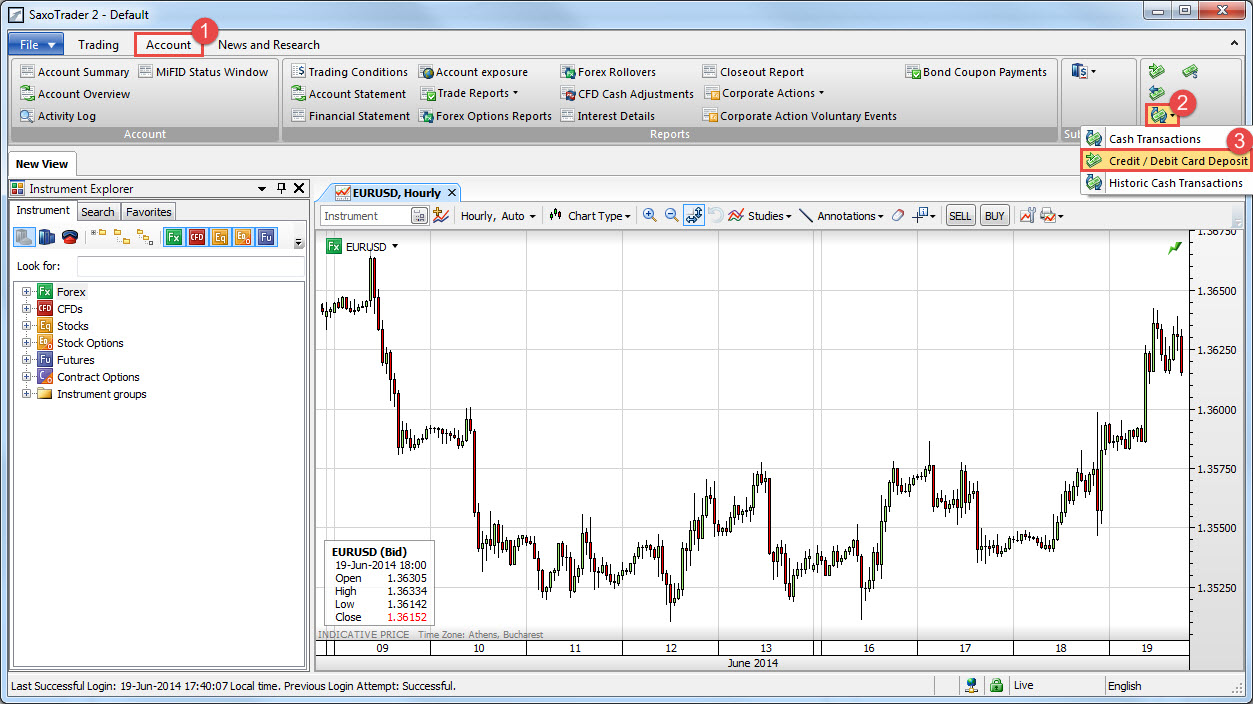Open the EURUSD symbol dropdown on chart
This screenshot has height=704, width=1253.
point(395,246)
